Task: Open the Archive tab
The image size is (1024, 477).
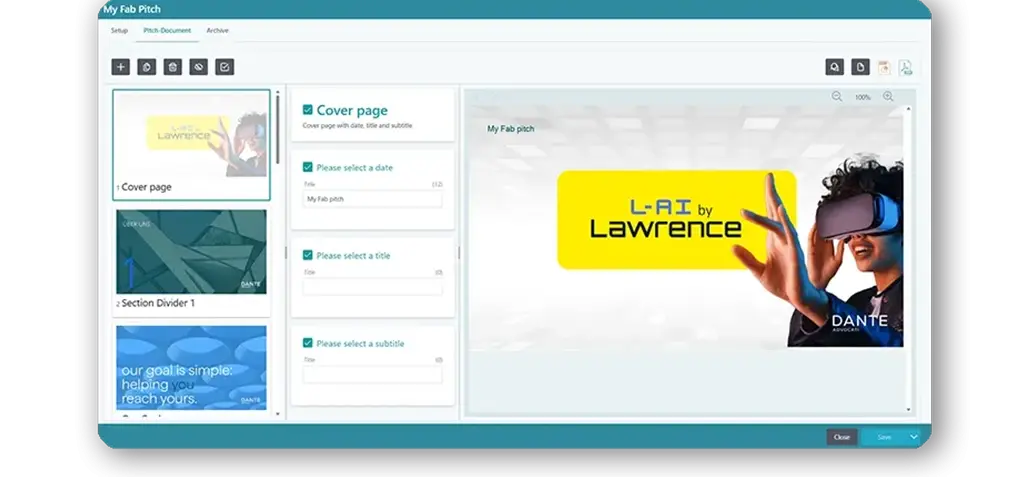Action: (x=217, y=31)
